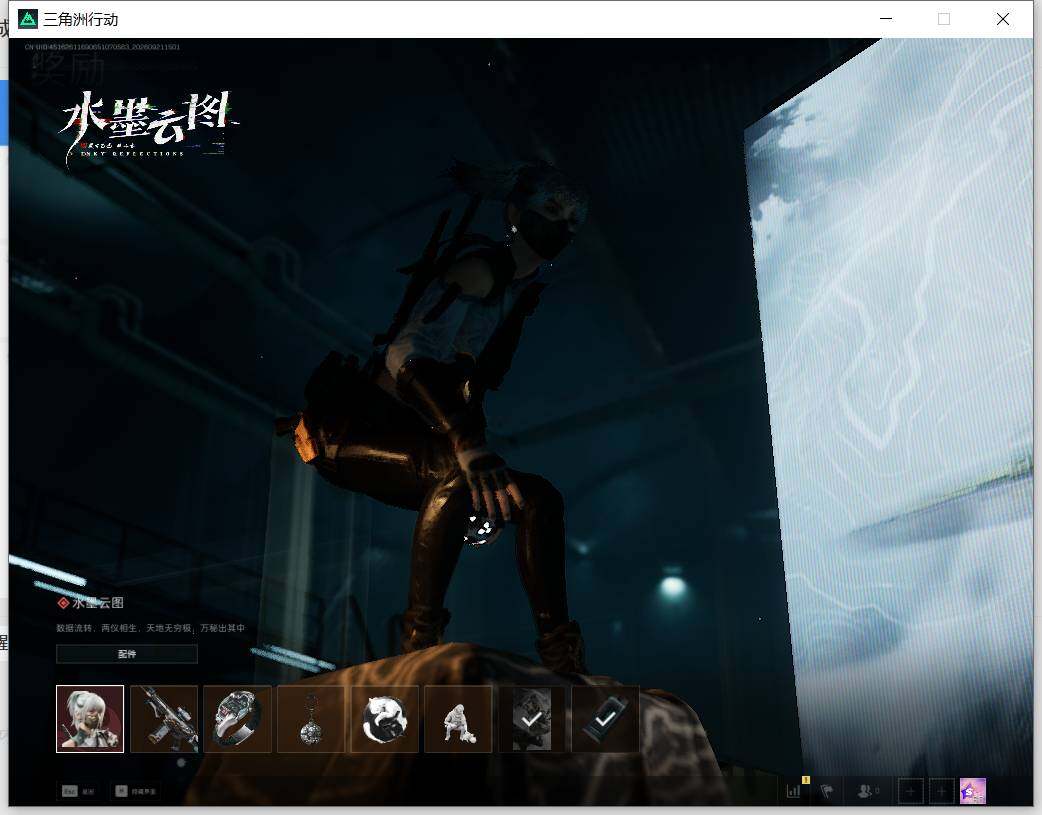Select the rifle weapon skin thumbnail
This screenshot has height=815, width=1042.
pos(164,719)
